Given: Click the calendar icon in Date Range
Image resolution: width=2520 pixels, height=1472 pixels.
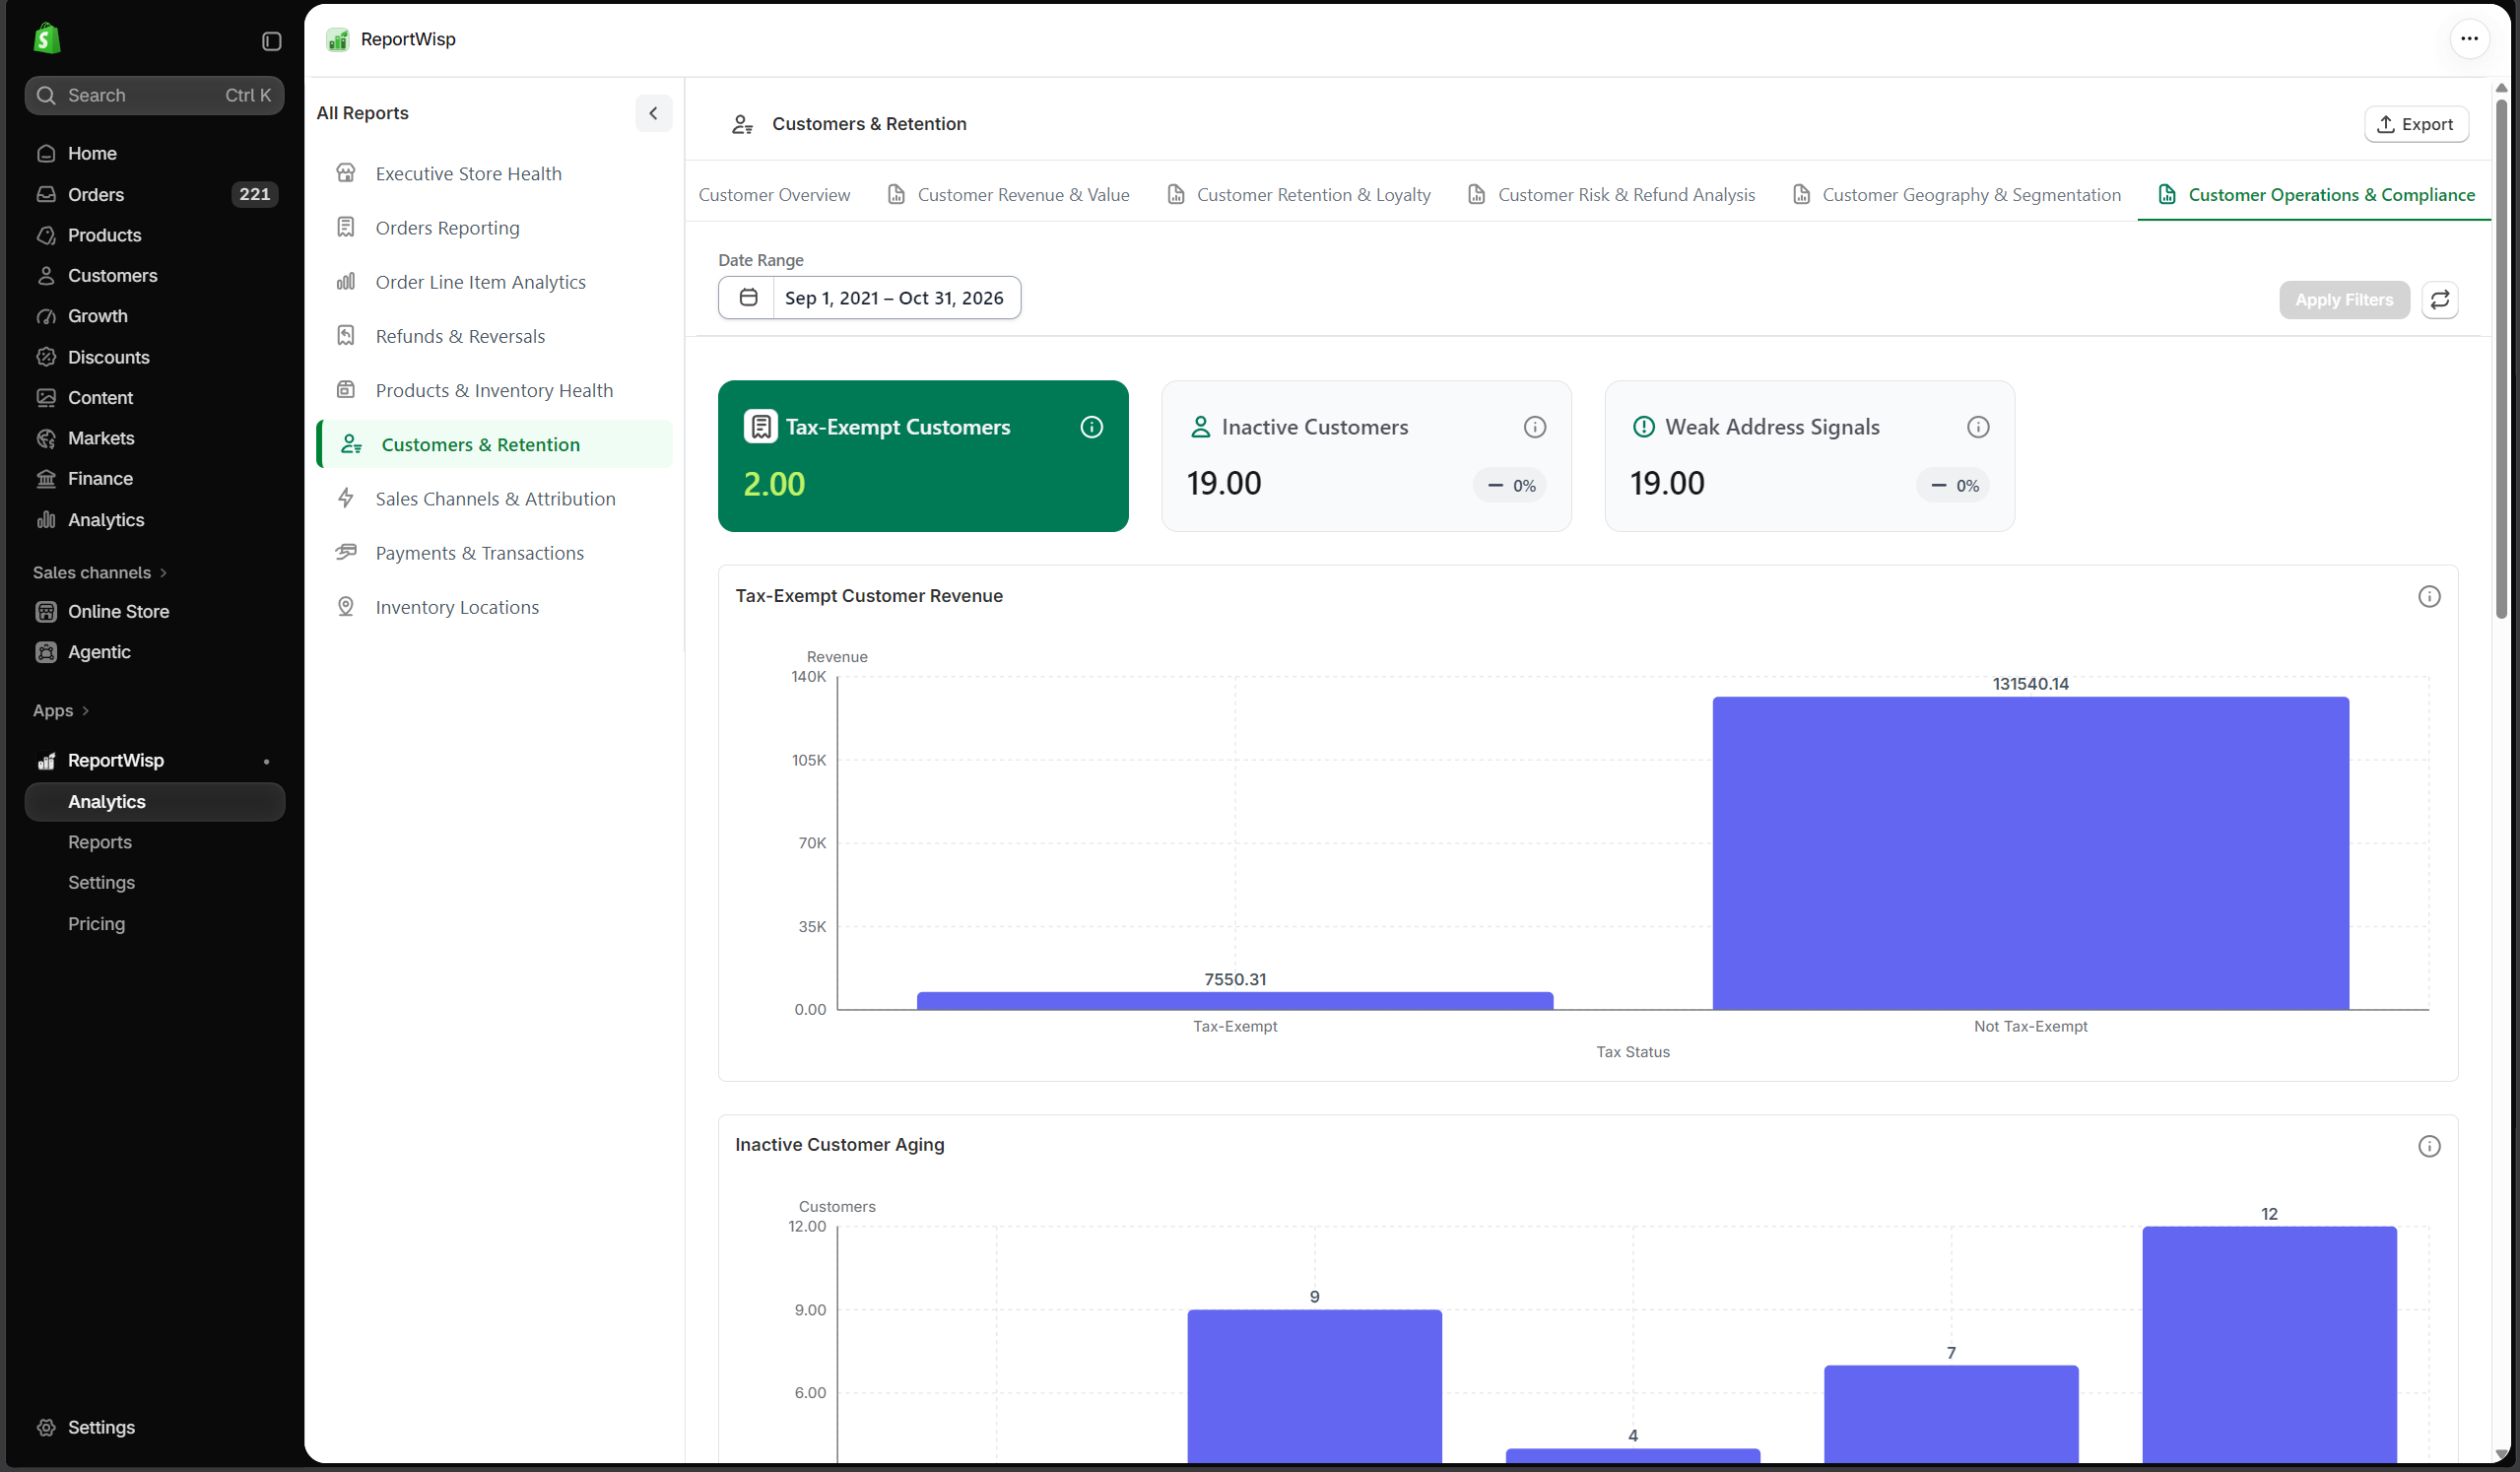Looking at the screenshot, I should coord(748,297).
